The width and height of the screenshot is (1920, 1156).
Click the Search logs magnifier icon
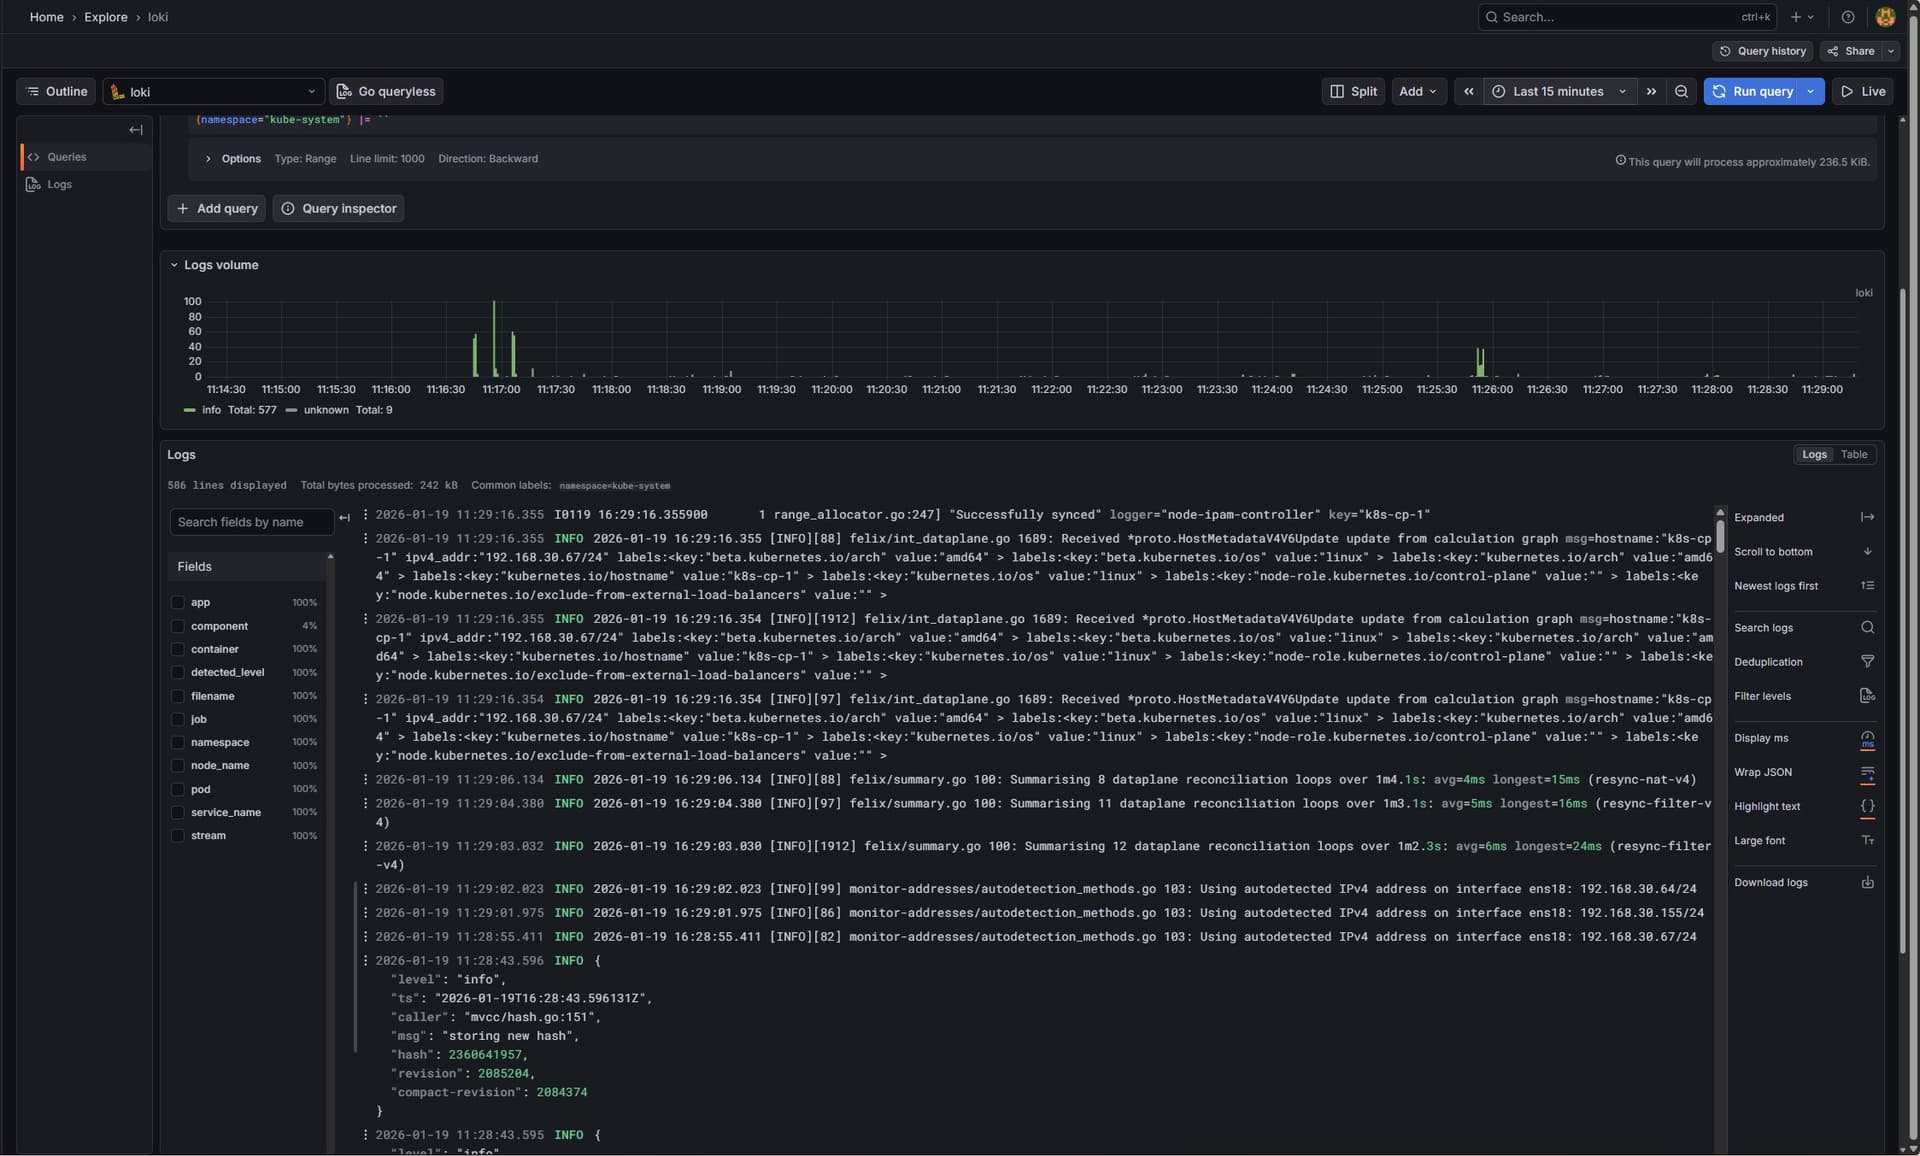[1868, 627]
